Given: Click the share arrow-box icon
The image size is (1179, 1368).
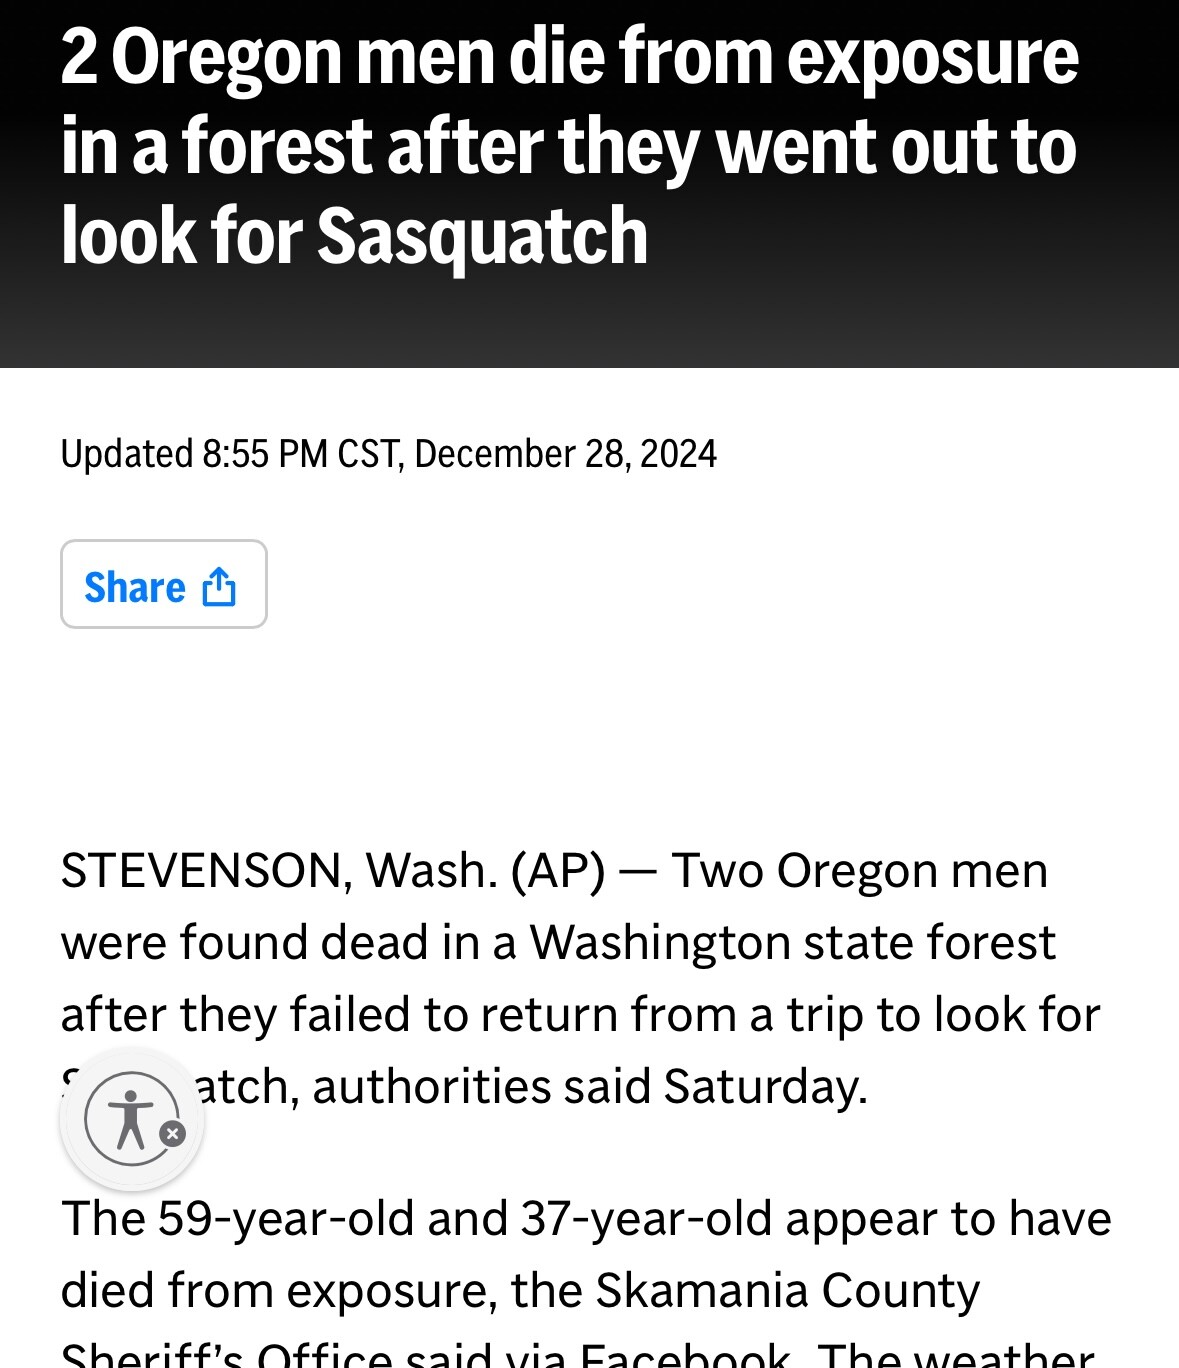Looking at the screenshot, I should coord(219,587).
